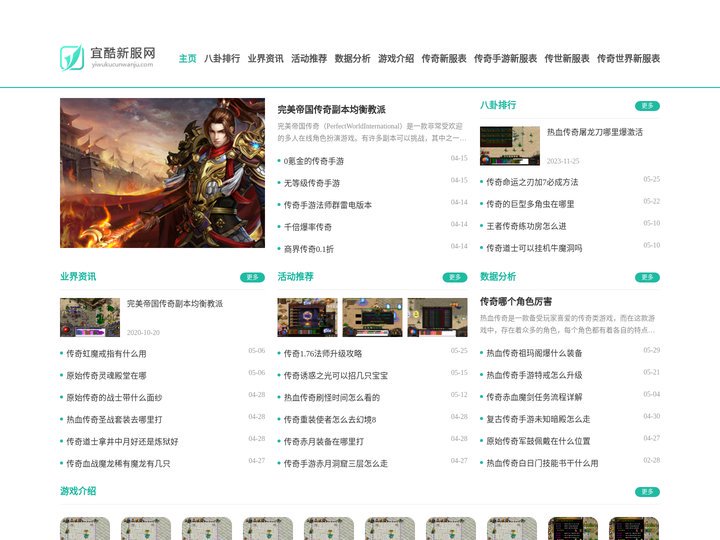Open article 传奇命运之刃加7必成方法

point(532,182)
